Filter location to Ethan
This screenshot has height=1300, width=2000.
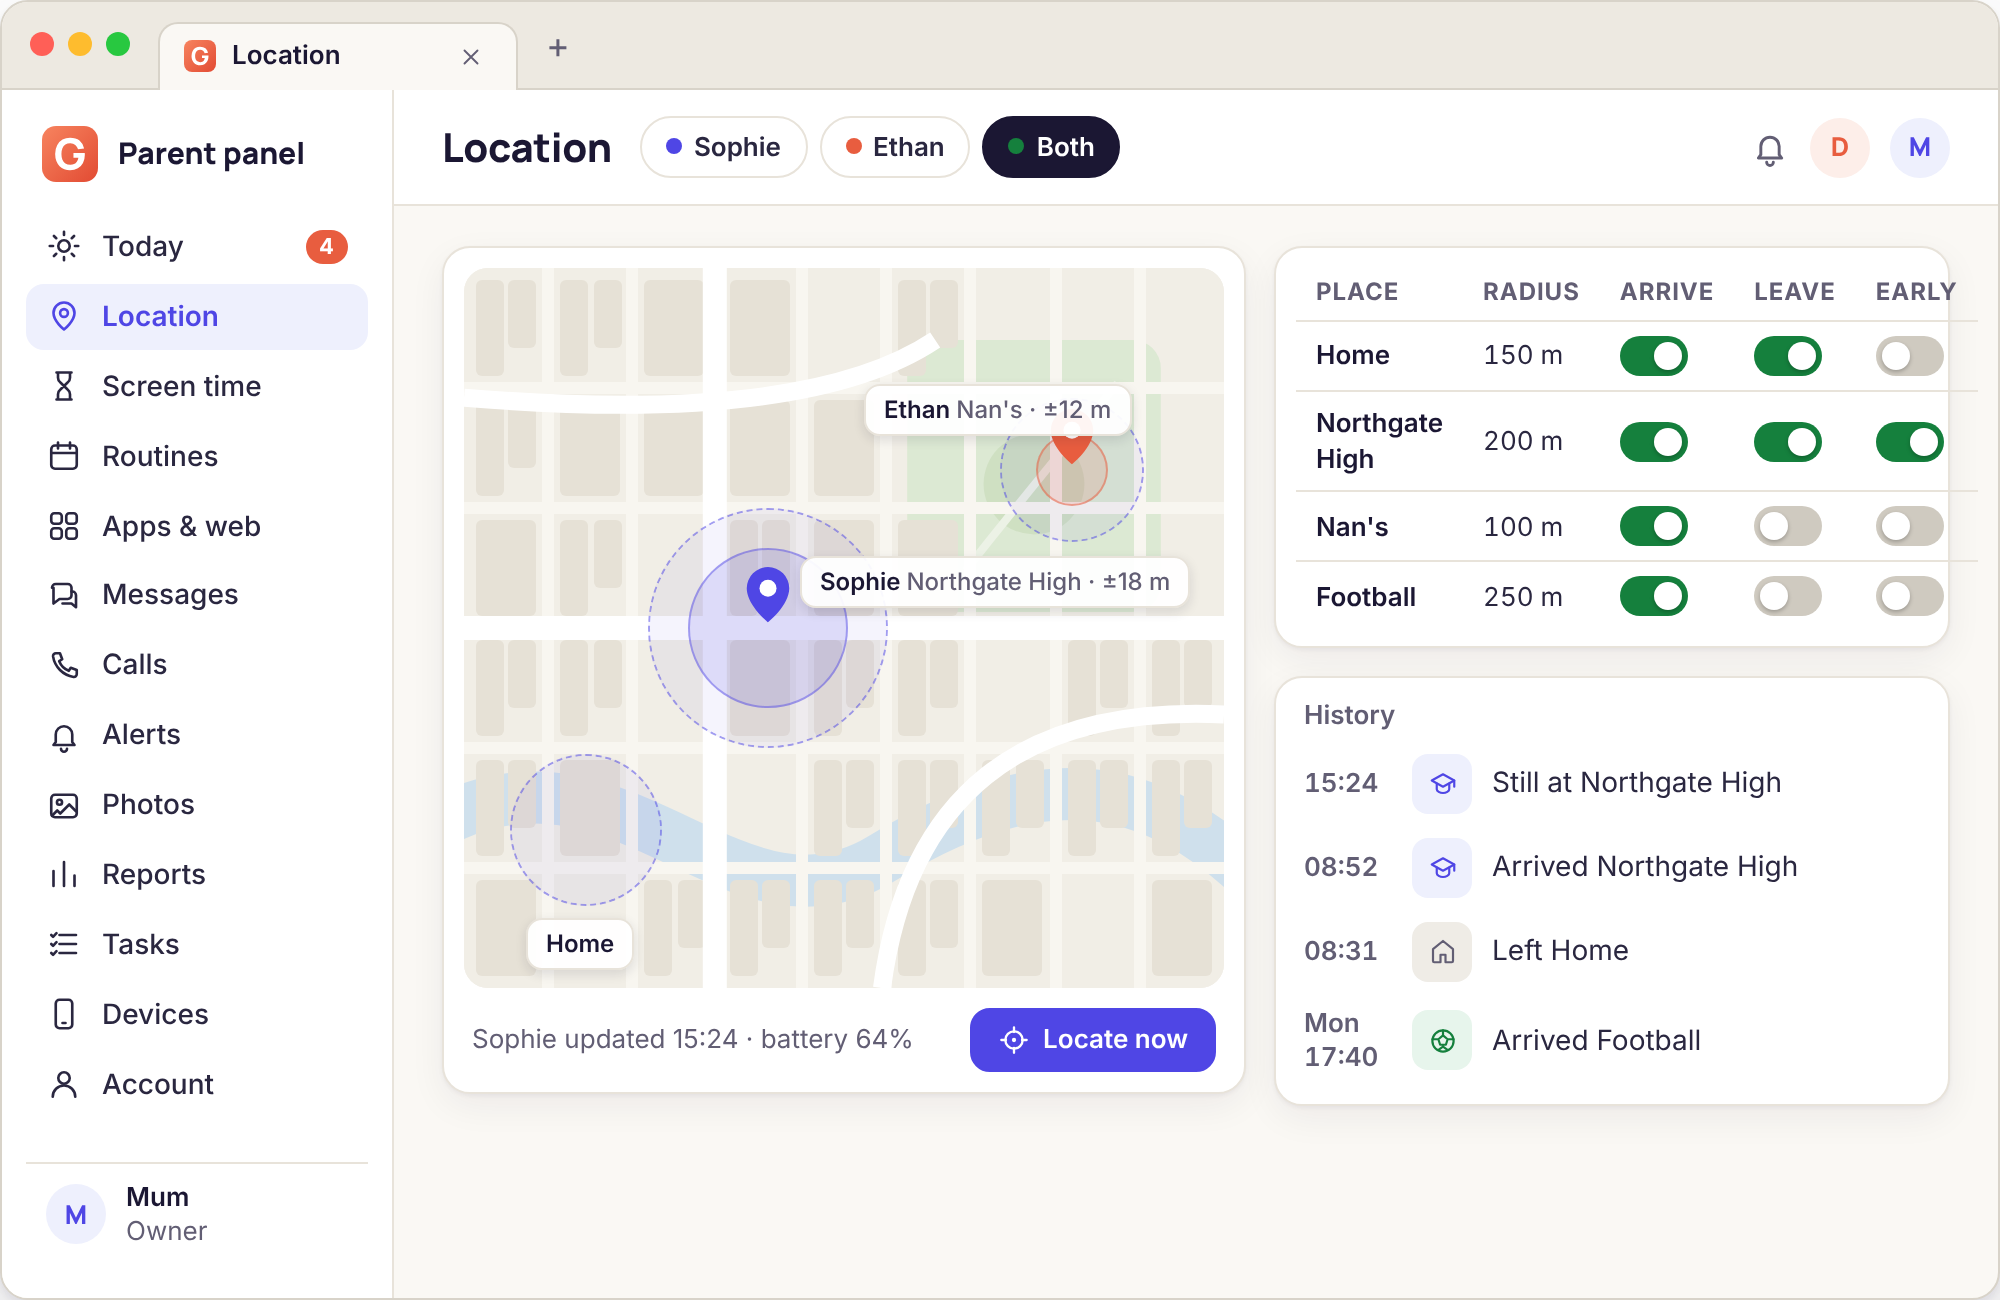[x=895, y=147]
